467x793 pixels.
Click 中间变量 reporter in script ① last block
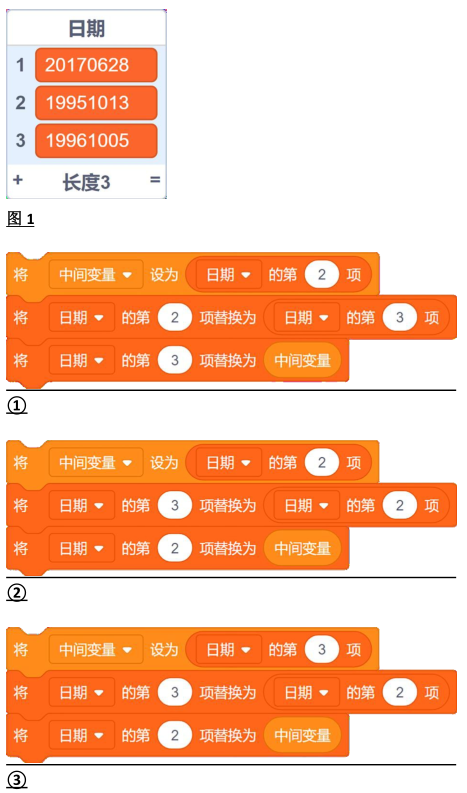tap(302, 361)
